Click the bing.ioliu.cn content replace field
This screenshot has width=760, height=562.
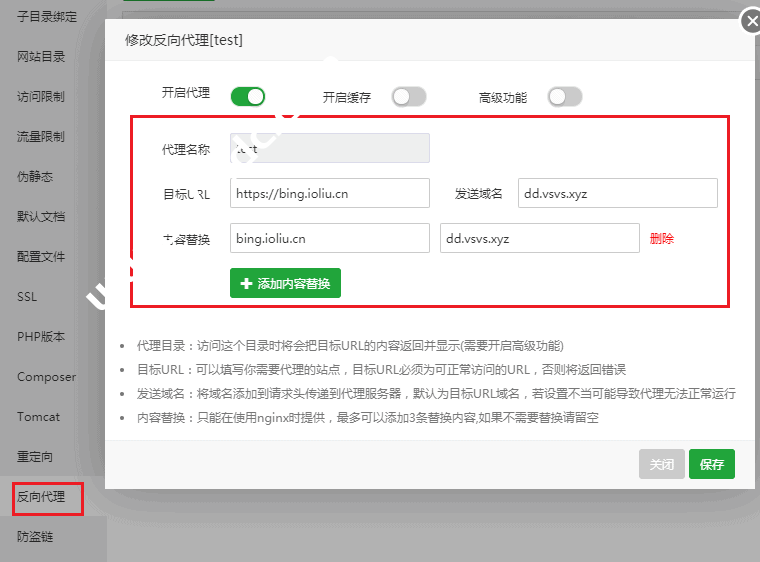(329, 238)
